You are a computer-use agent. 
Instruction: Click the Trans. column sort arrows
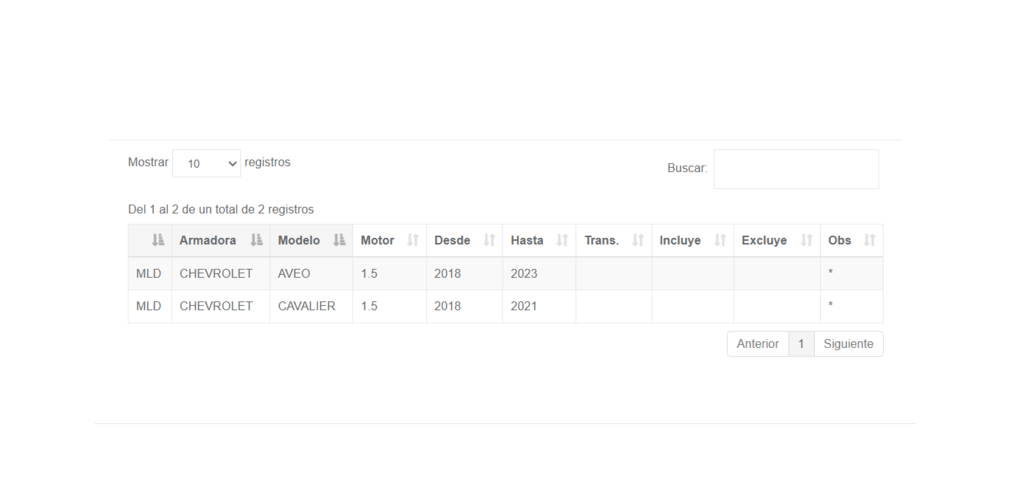pyautogui.click(x=638, y=240)
